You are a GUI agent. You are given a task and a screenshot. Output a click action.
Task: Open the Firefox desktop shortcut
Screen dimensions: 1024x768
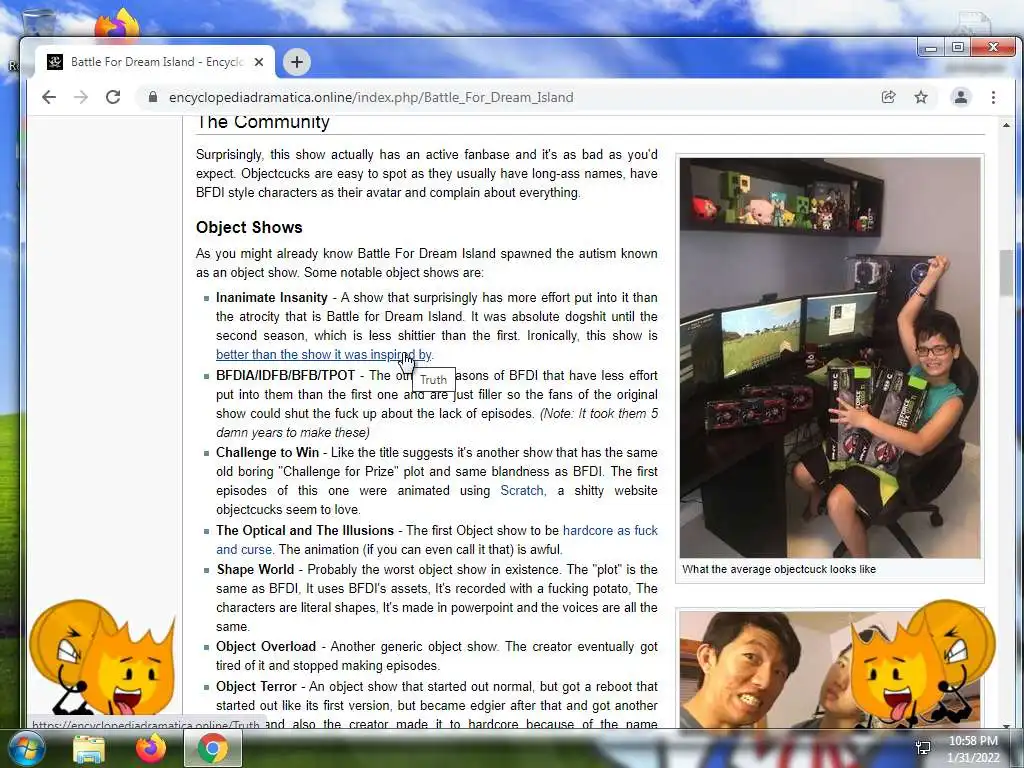pos(118,24)
